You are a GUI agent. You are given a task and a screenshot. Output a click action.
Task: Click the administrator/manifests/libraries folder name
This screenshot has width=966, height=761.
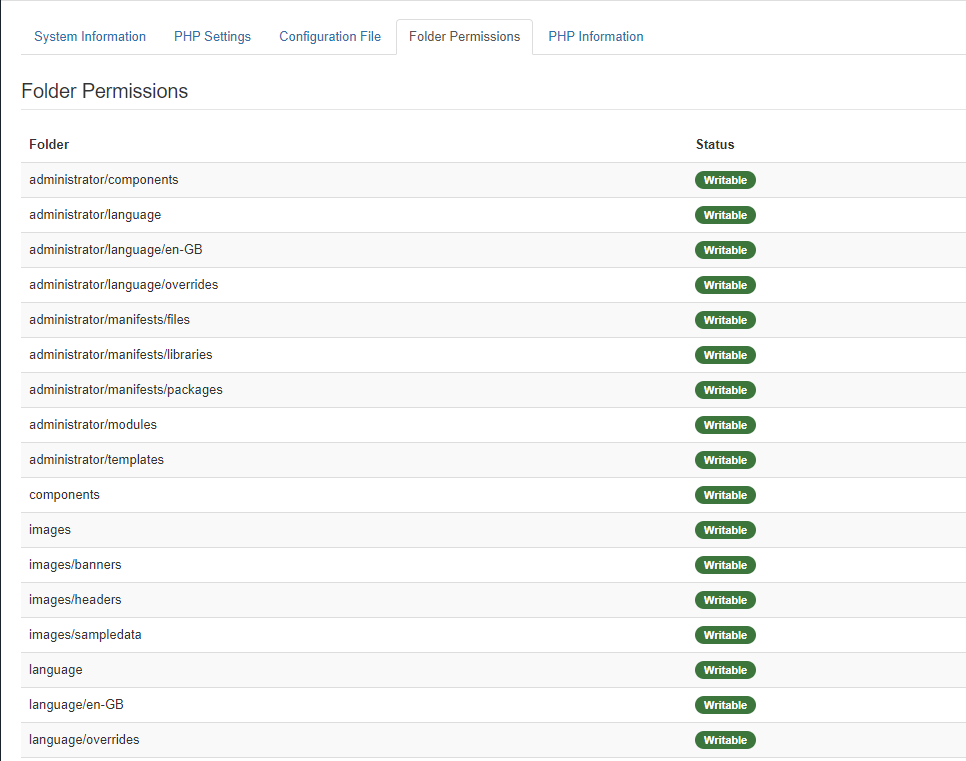tap(120, 355)
